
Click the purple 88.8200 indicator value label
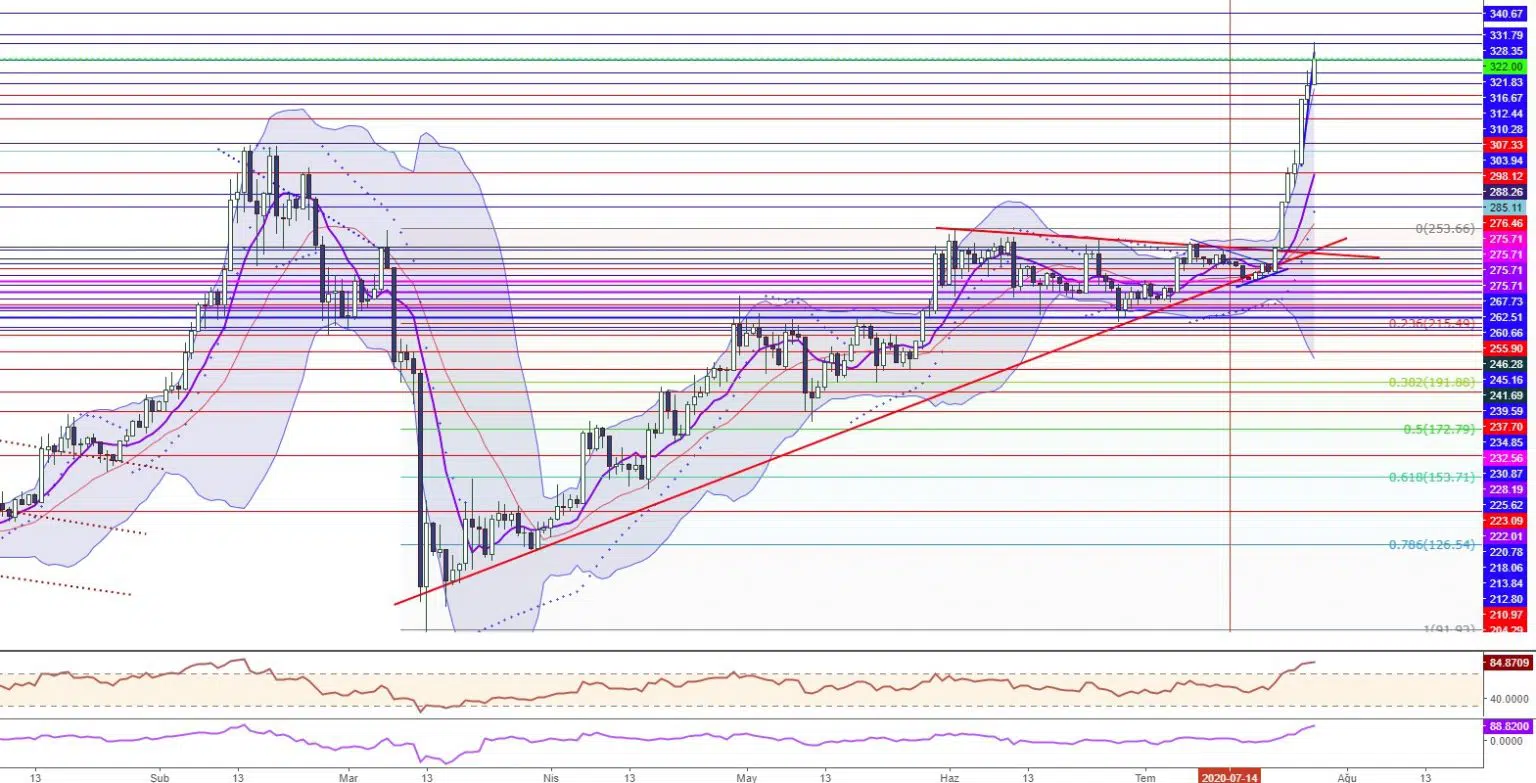[x=1509, y=727]
